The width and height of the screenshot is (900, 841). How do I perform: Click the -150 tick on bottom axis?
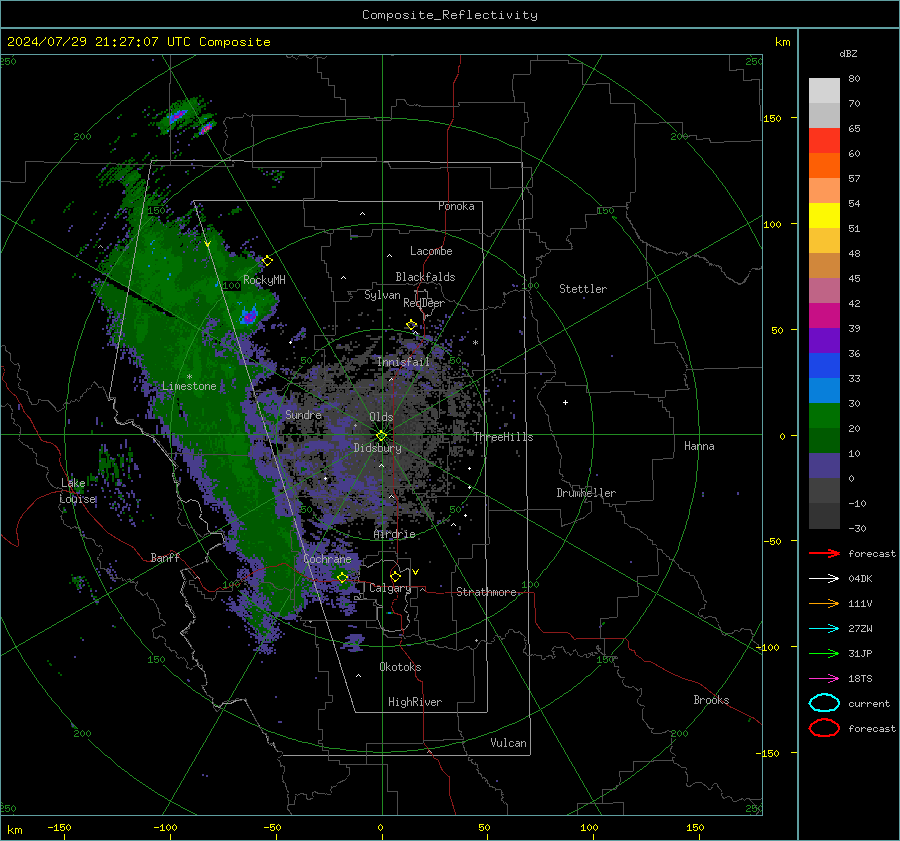pos(59,827)
